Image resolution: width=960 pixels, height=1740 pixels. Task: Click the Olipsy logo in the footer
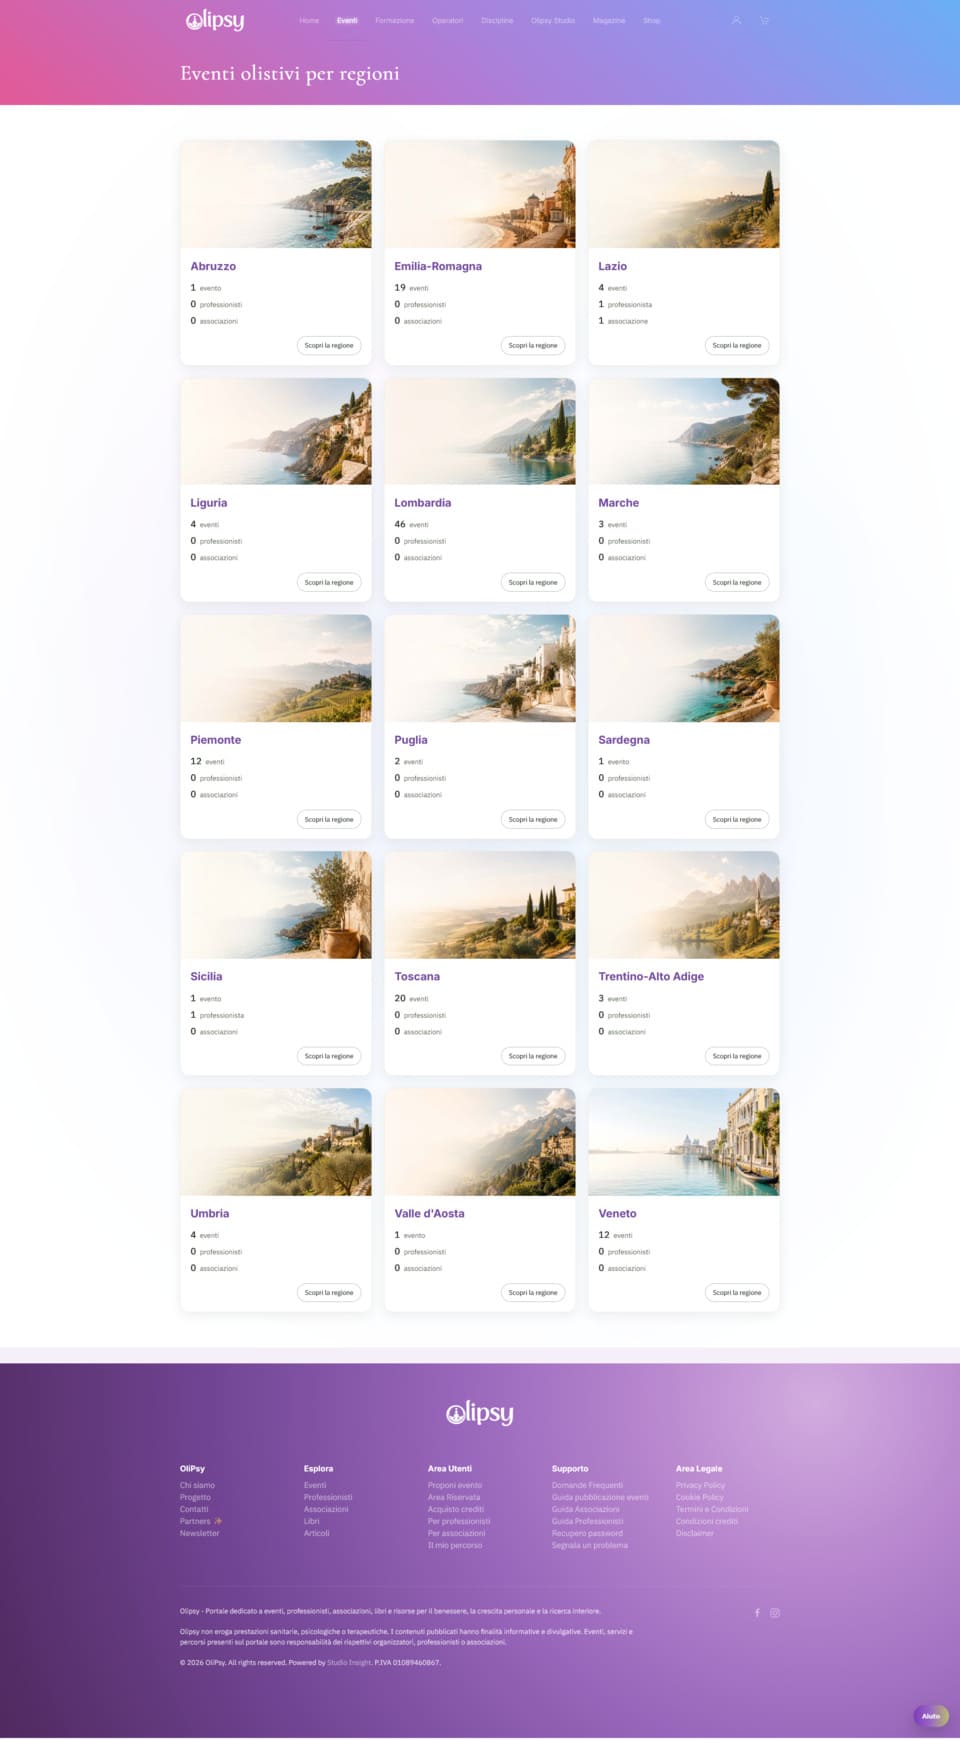click(x=480, y=1412)
